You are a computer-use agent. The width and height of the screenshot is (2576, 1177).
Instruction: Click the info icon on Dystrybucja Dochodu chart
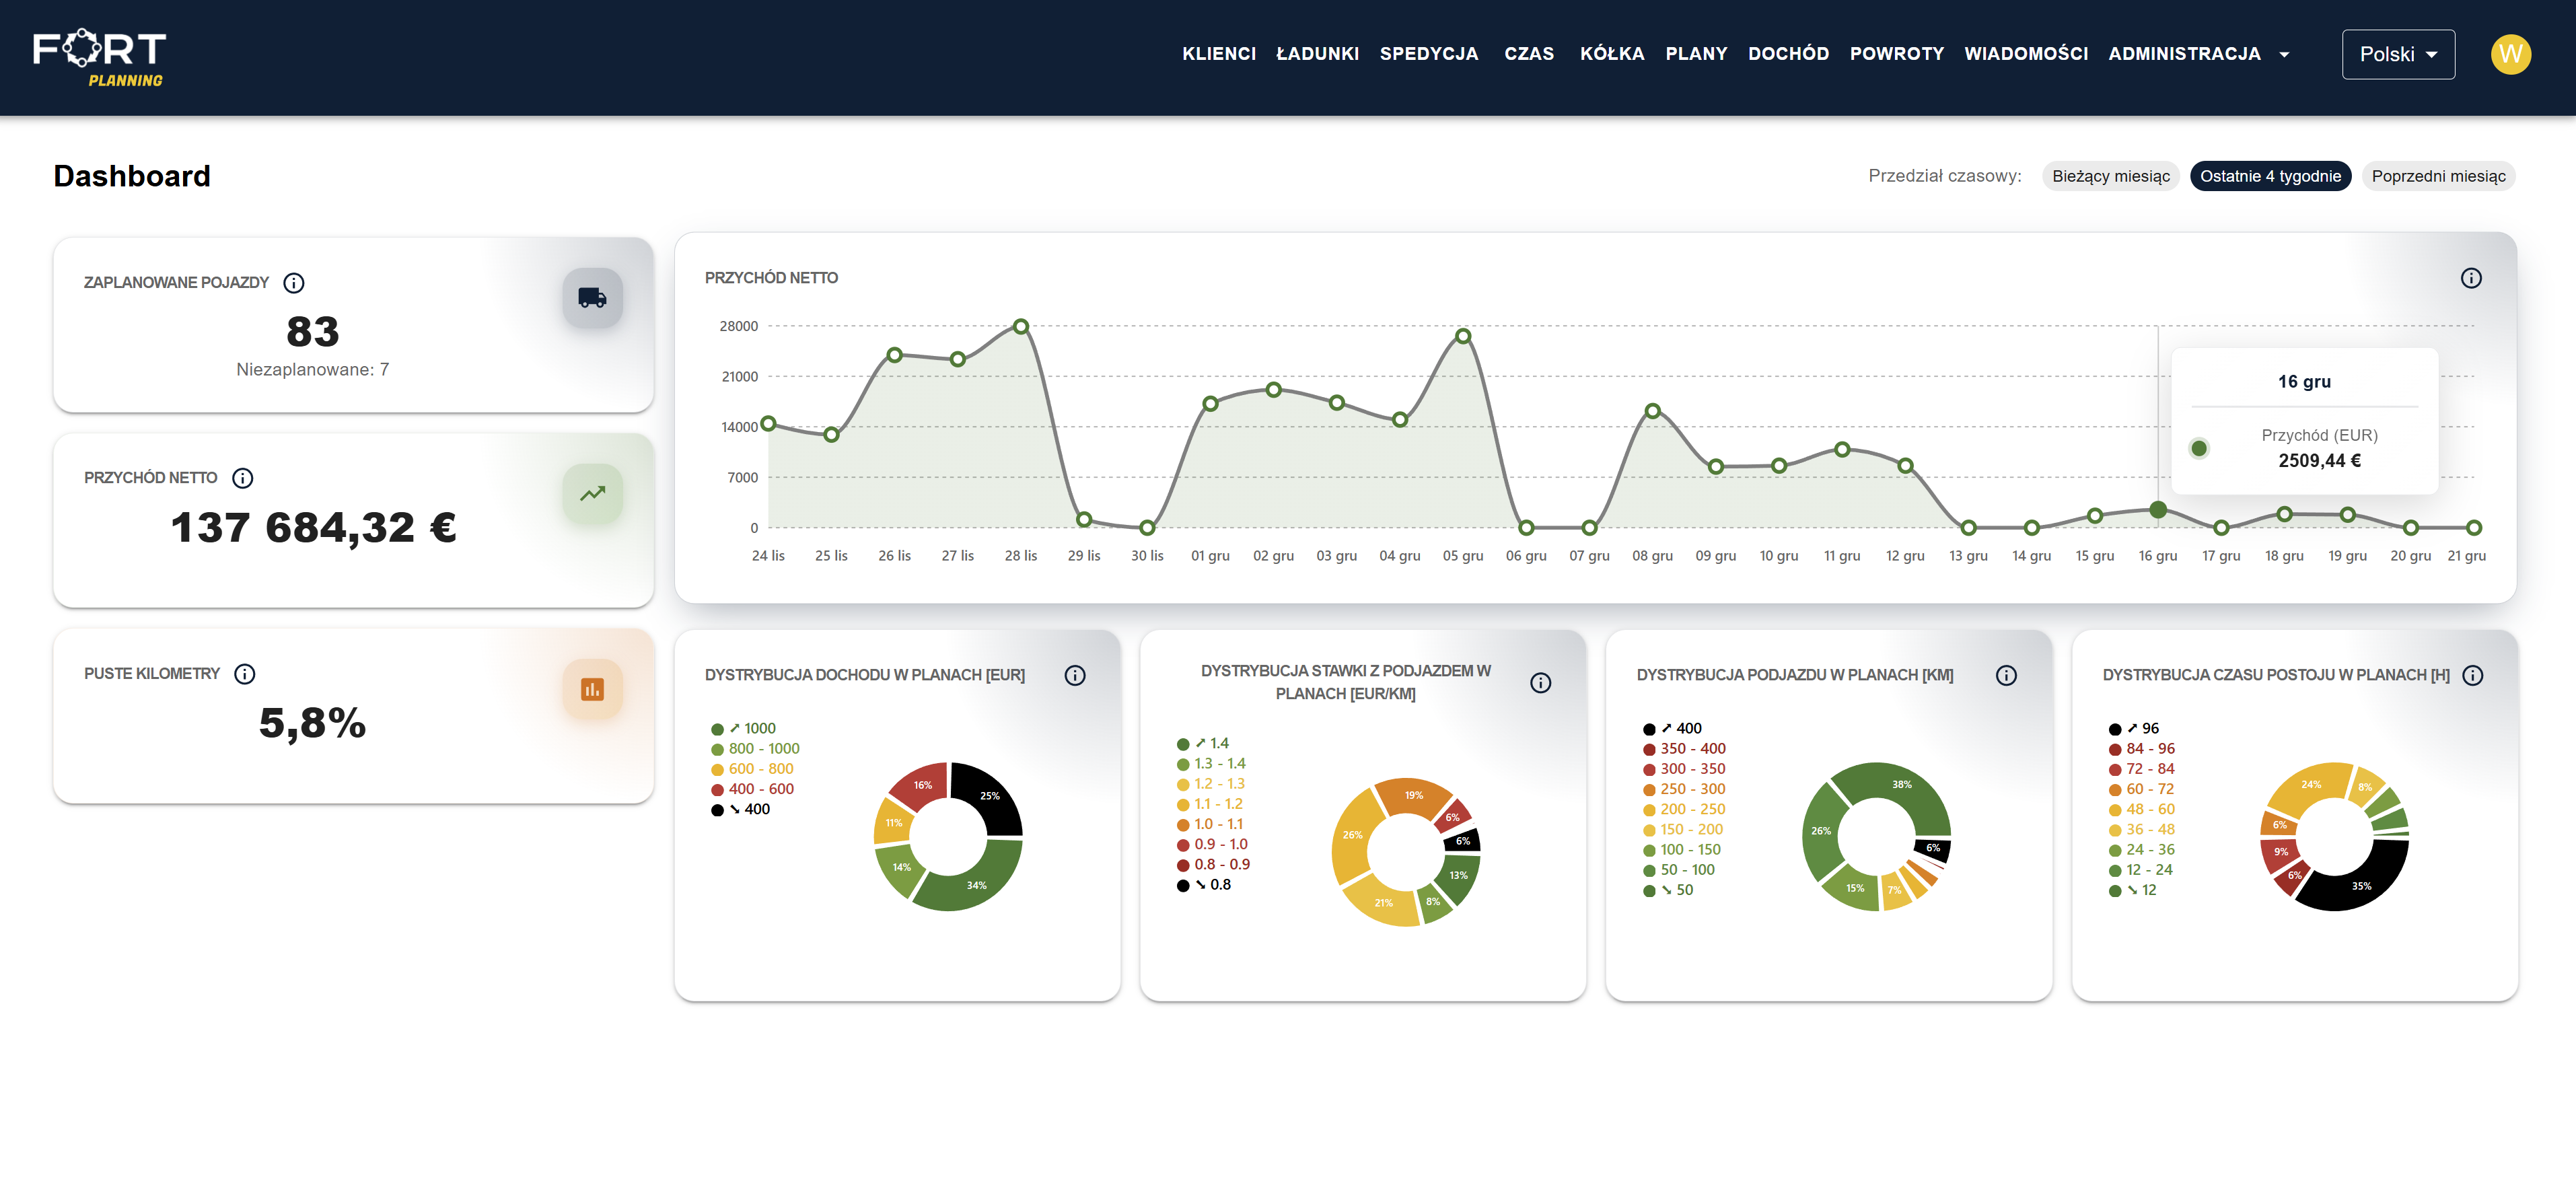point(1075,675)
